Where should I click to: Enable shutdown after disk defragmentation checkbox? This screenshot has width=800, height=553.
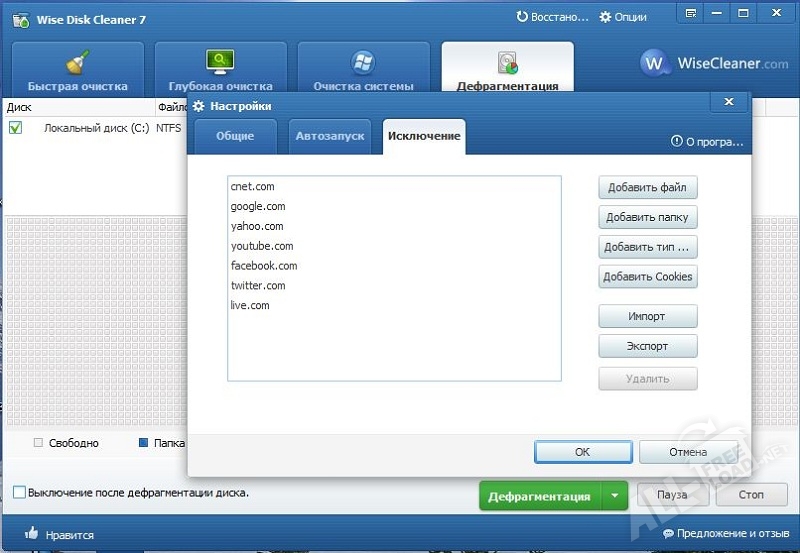(x=20, y=492)
